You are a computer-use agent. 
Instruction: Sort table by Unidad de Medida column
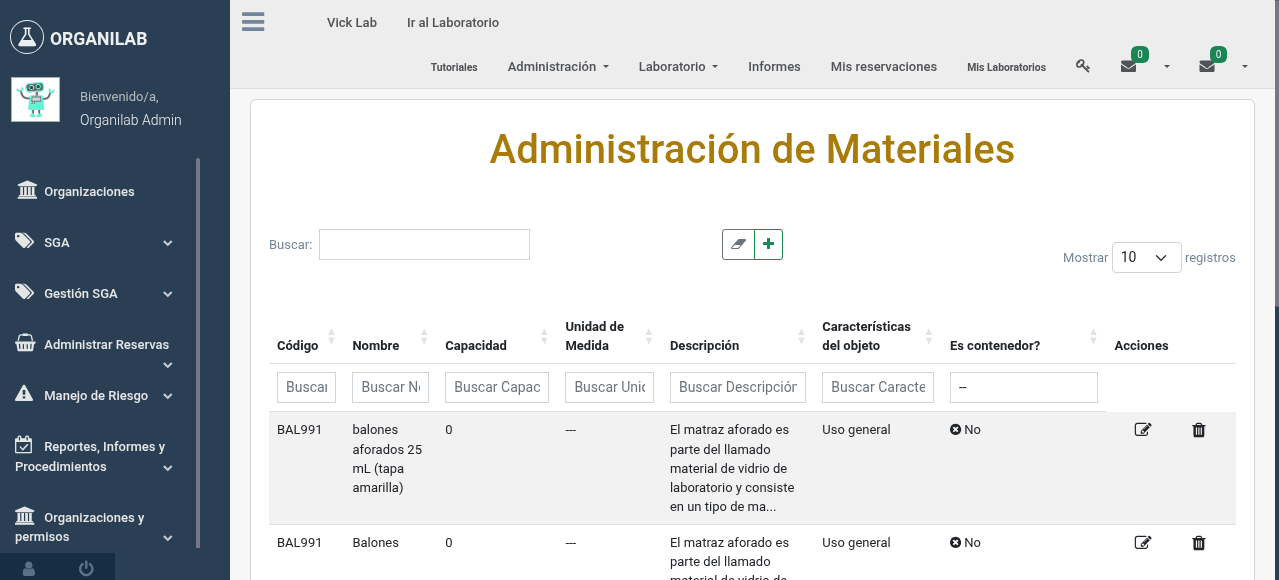click(609, 336)
